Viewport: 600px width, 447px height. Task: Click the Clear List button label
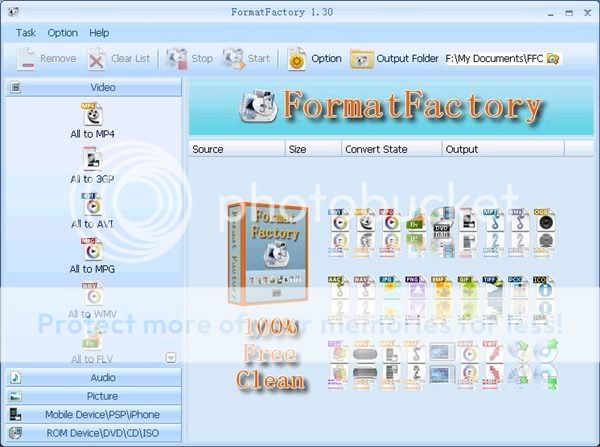click(130, 59)
